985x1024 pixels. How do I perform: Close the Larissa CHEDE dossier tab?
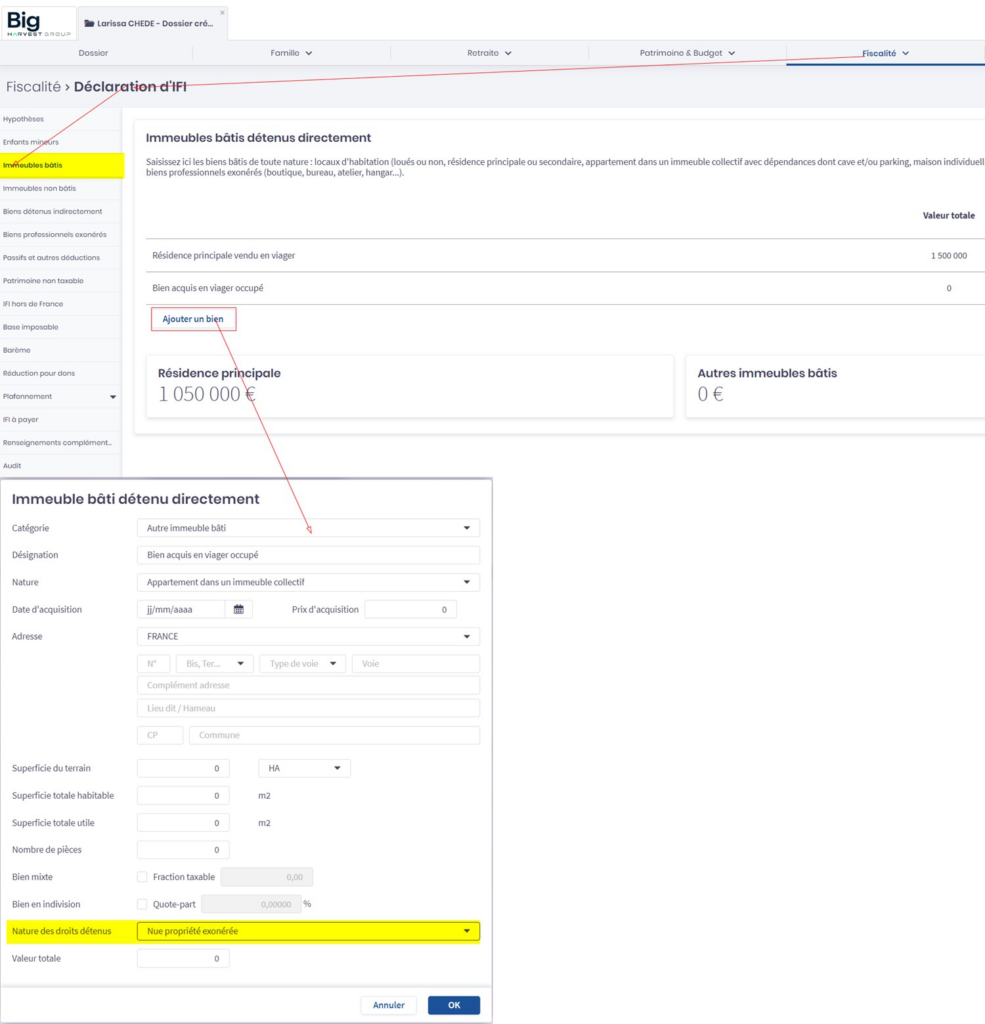[222, 13]
